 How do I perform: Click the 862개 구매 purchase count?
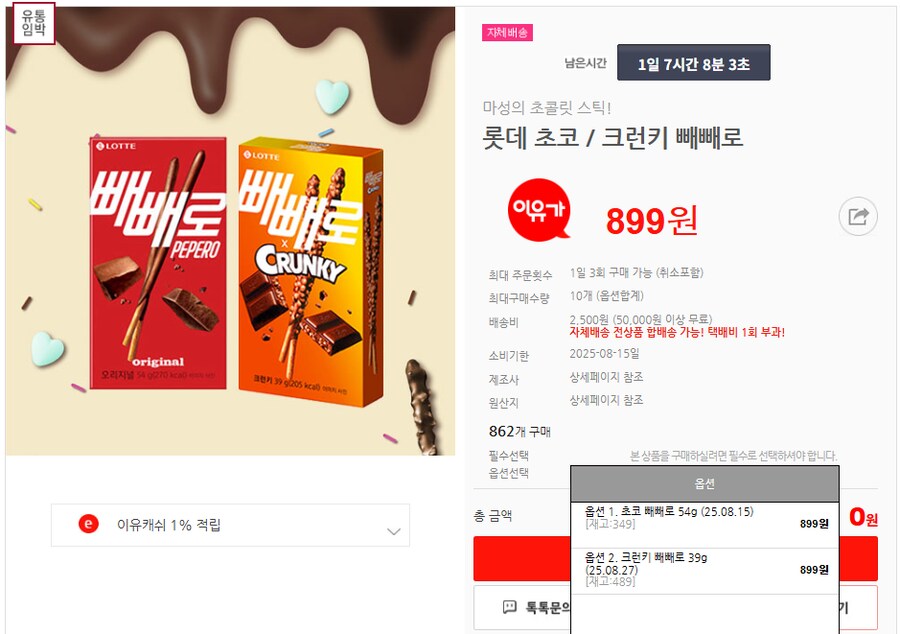point(519,431)
